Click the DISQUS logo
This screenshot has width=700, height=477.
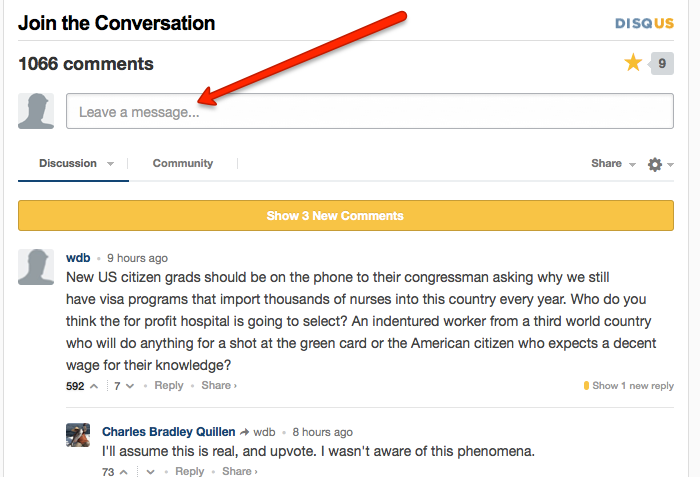(x=644, y=23)
